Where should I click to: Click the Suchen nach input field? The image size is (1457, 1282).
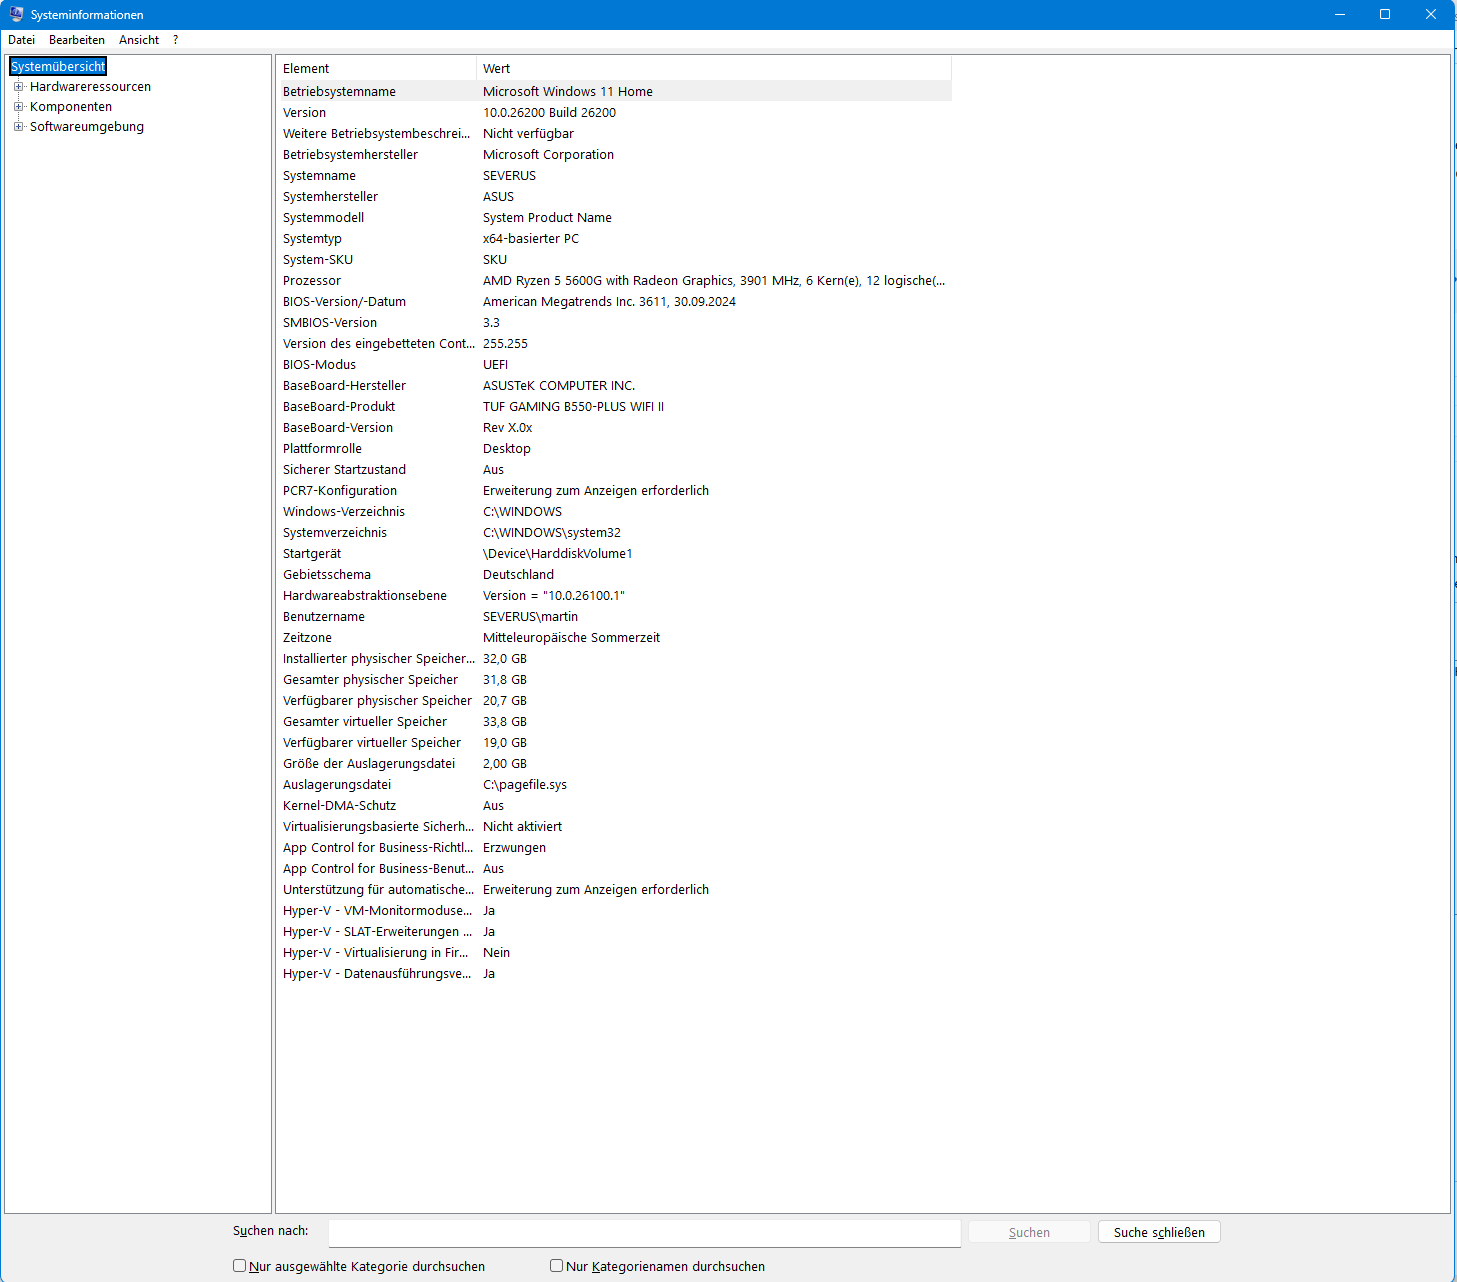(644, 1233)
